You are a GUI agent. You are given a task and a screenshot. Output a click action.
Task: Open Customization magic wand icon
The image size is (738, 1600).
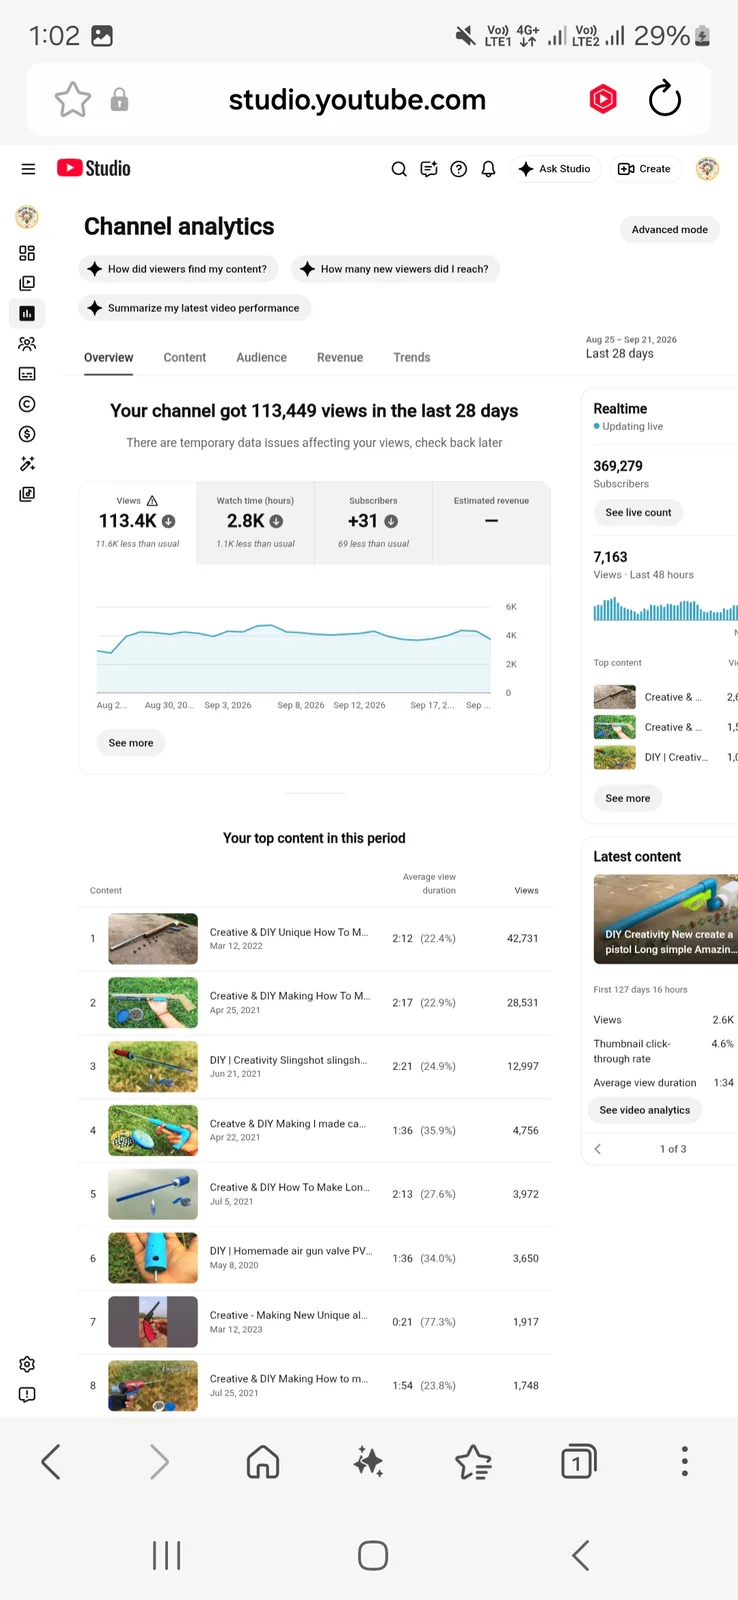click(x=27, y=464)
